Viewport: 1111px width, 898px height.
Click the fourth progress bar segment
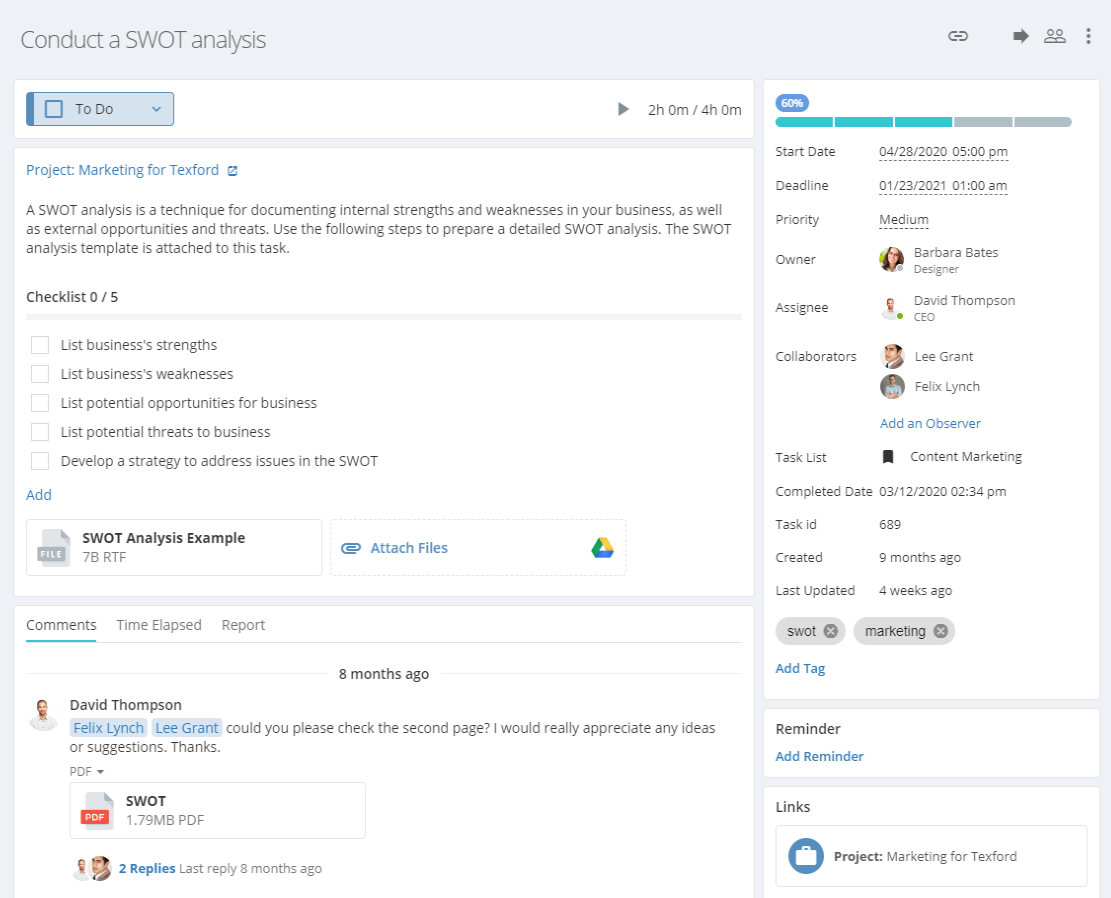tap(983, 122)
